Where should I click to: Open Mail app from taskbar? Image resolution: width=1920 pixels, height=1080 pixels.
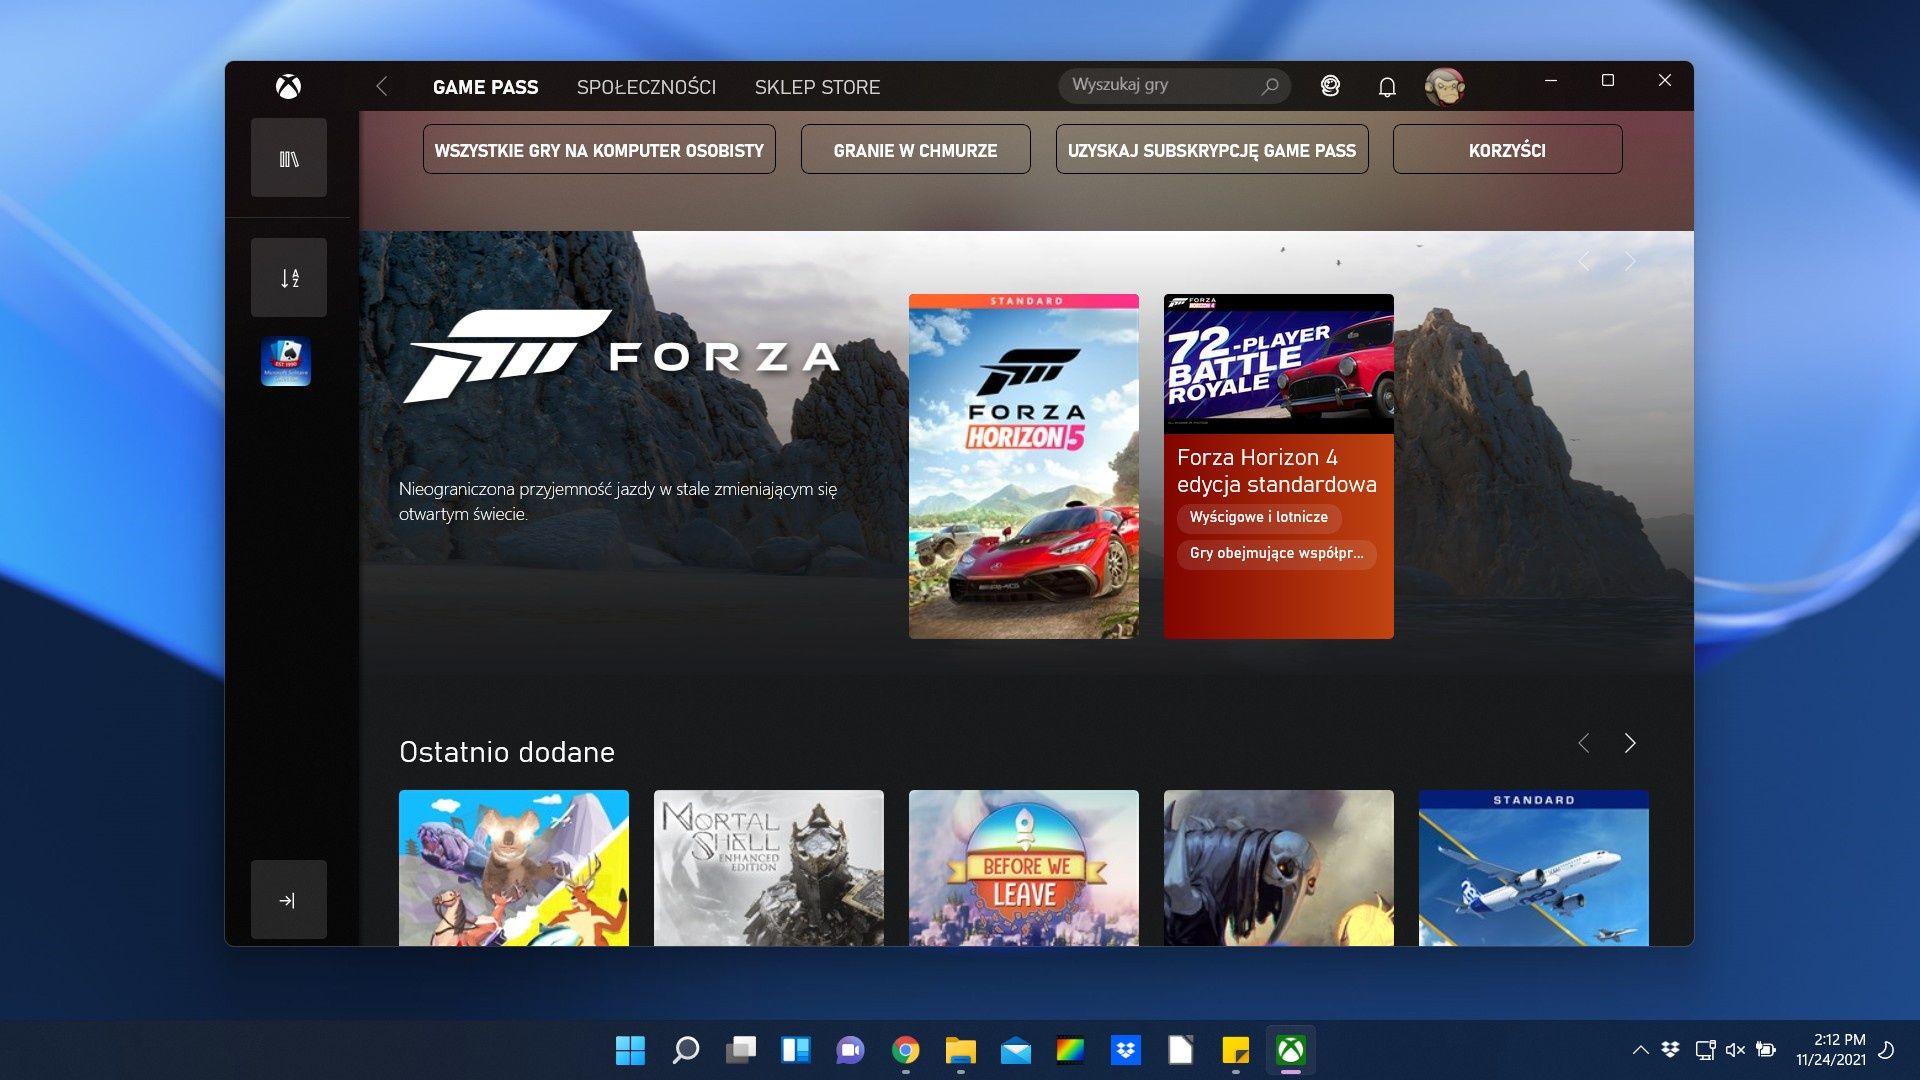(x=1016, y=1050)
